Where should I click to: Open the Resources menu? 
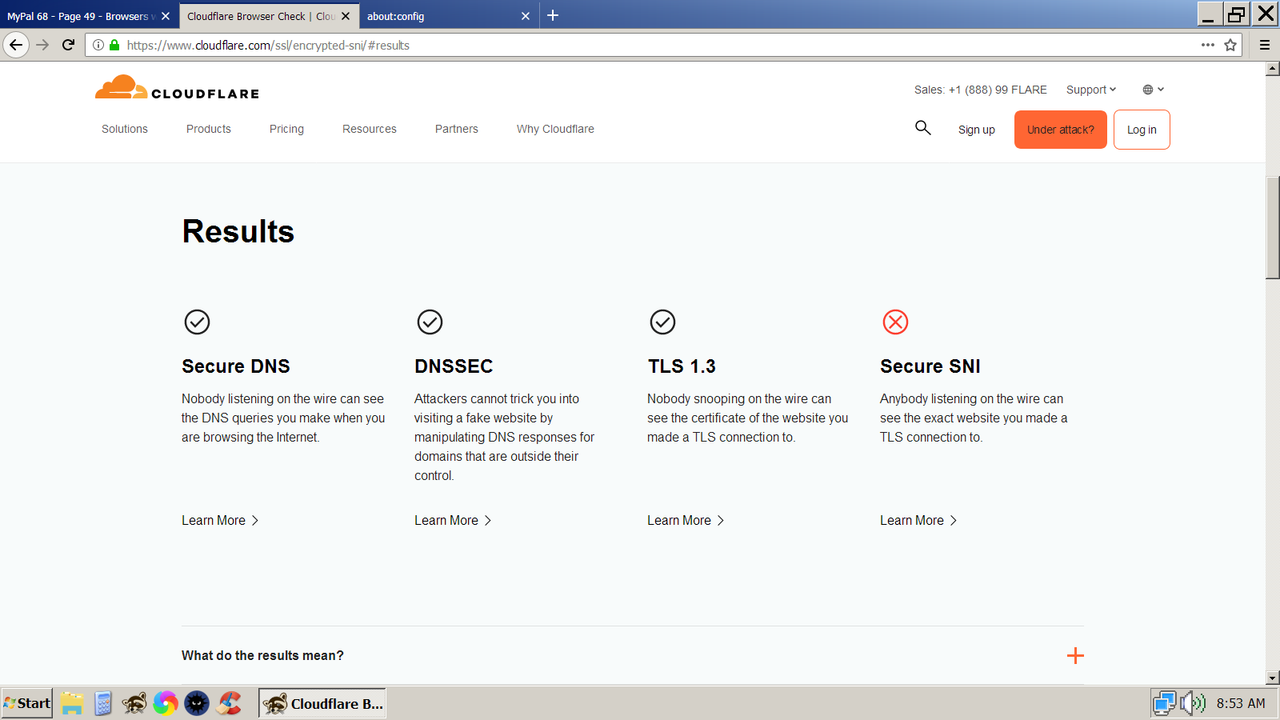pyautogui.click(x=370, y=129)
